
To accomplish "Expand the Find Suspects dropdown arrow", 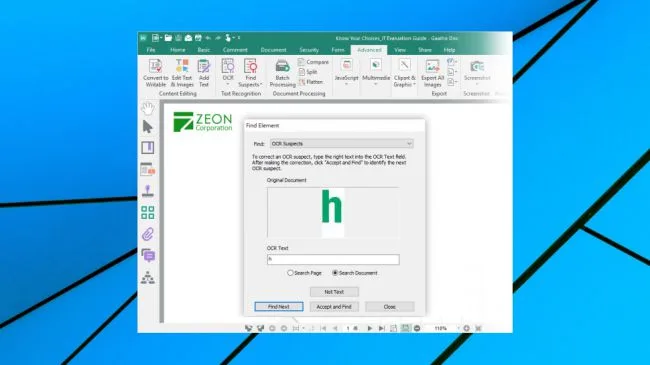I will point(261,84).
